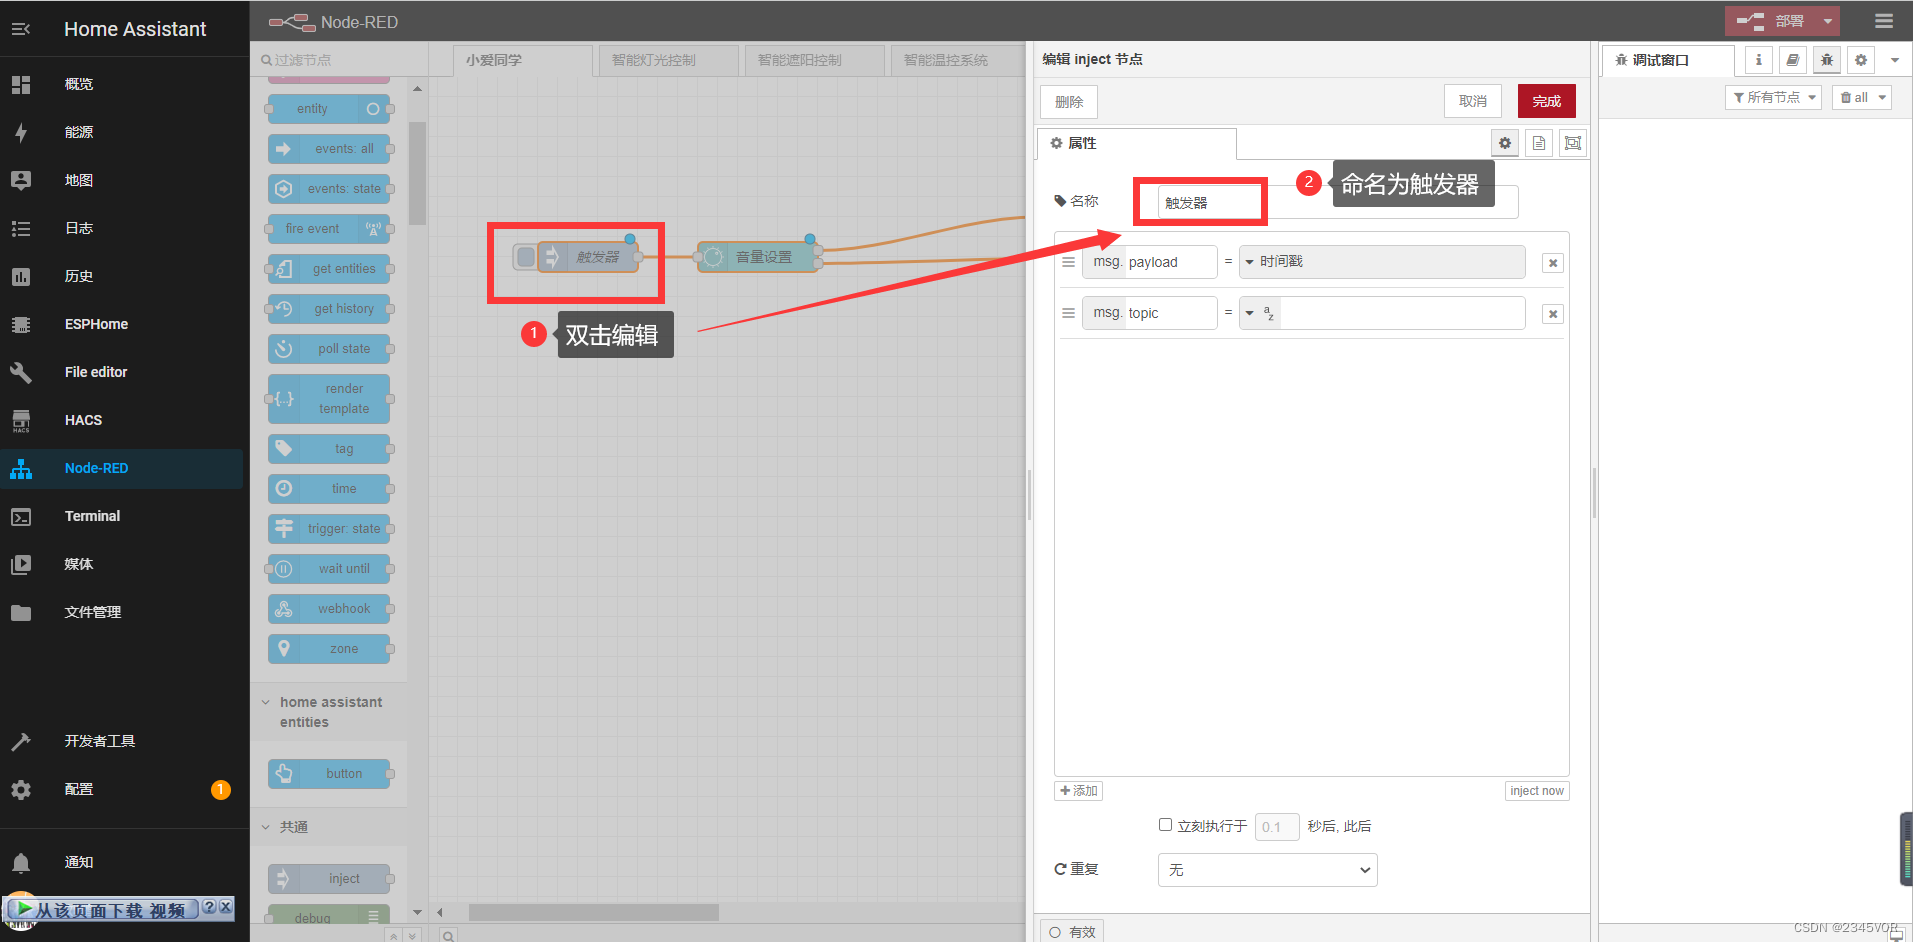Click the 配置 settings gear icon

21,789
